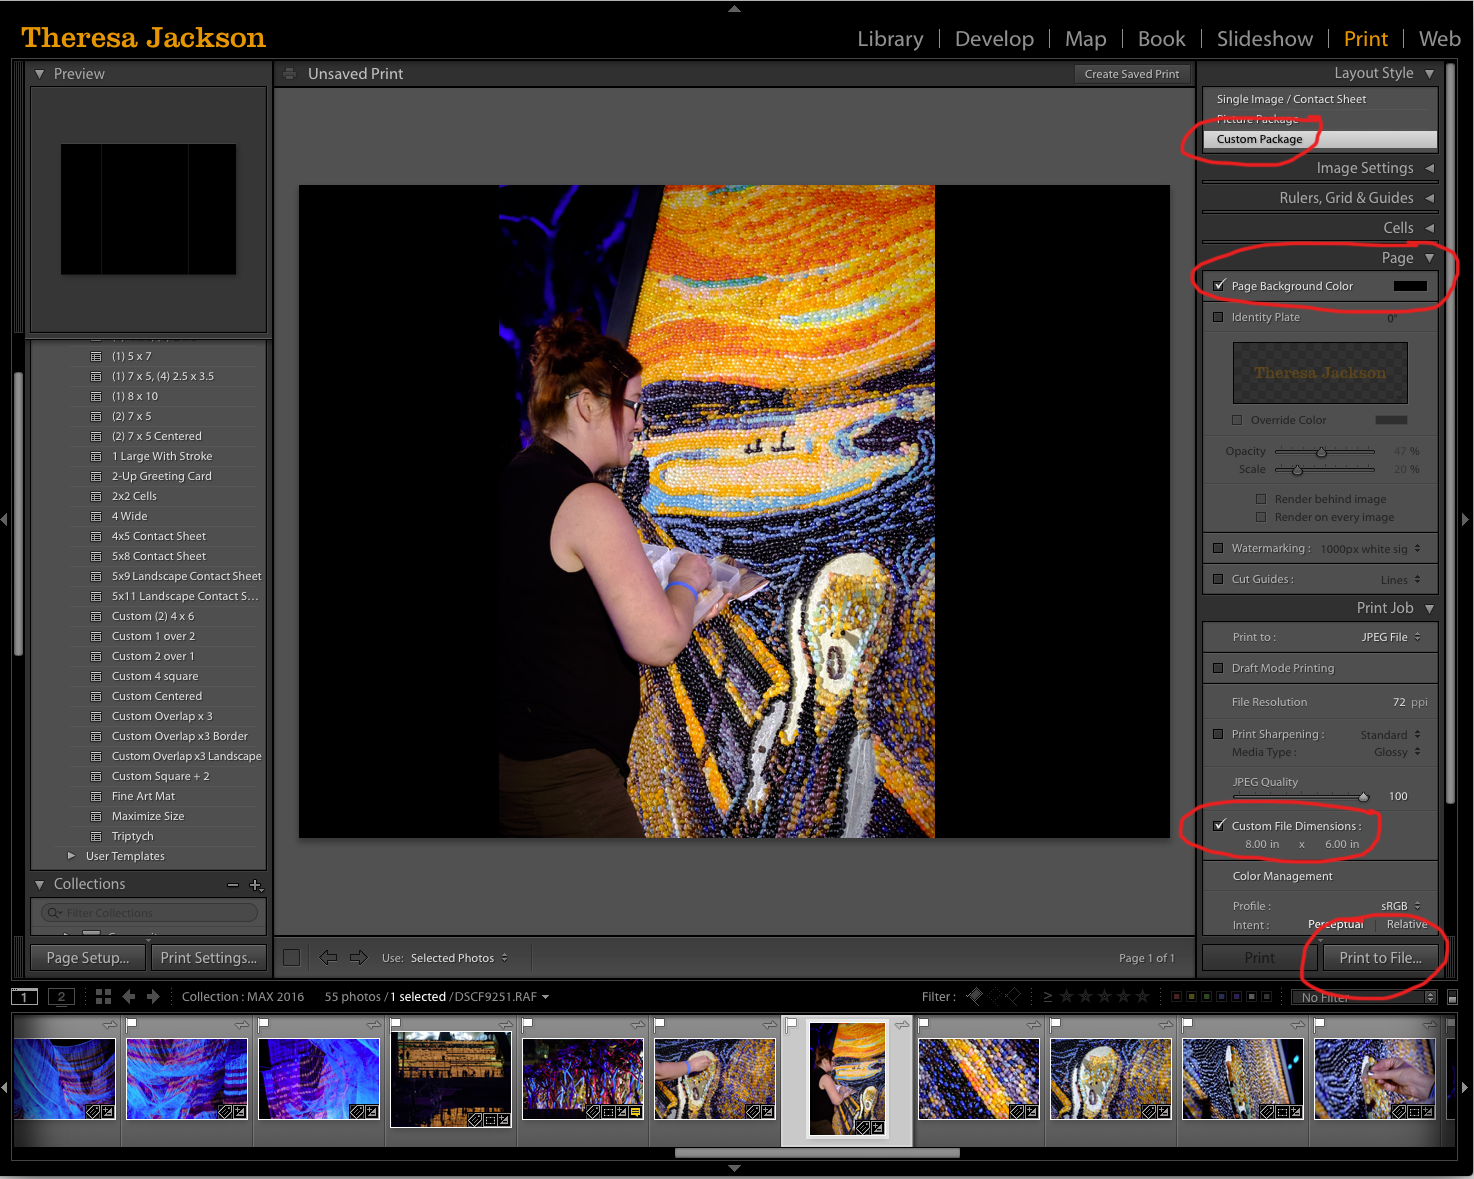Image resolution: width=1474 pixels, height=1179 pixels.
Task: Switch to Develop module
Action: coord(994,39)
